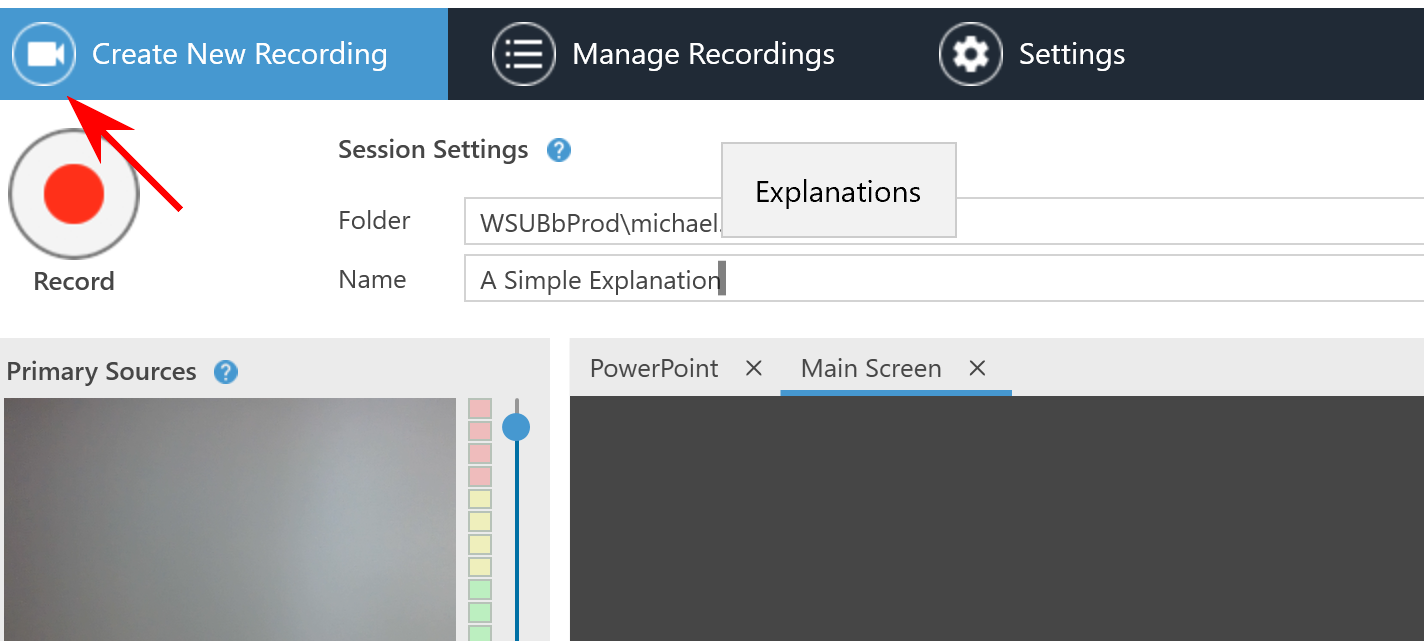1424x641 pixels.
Task: Click the webcam preview under Primary Sources
Action: coord(230,520)
